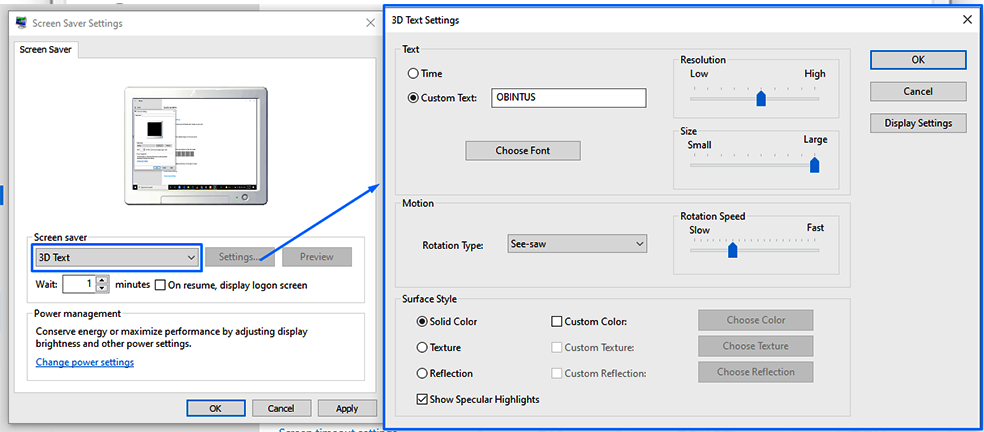Click the Wait minutes input field
The height and width of the screenshot is (432, 984).
[x=80, y=284]
